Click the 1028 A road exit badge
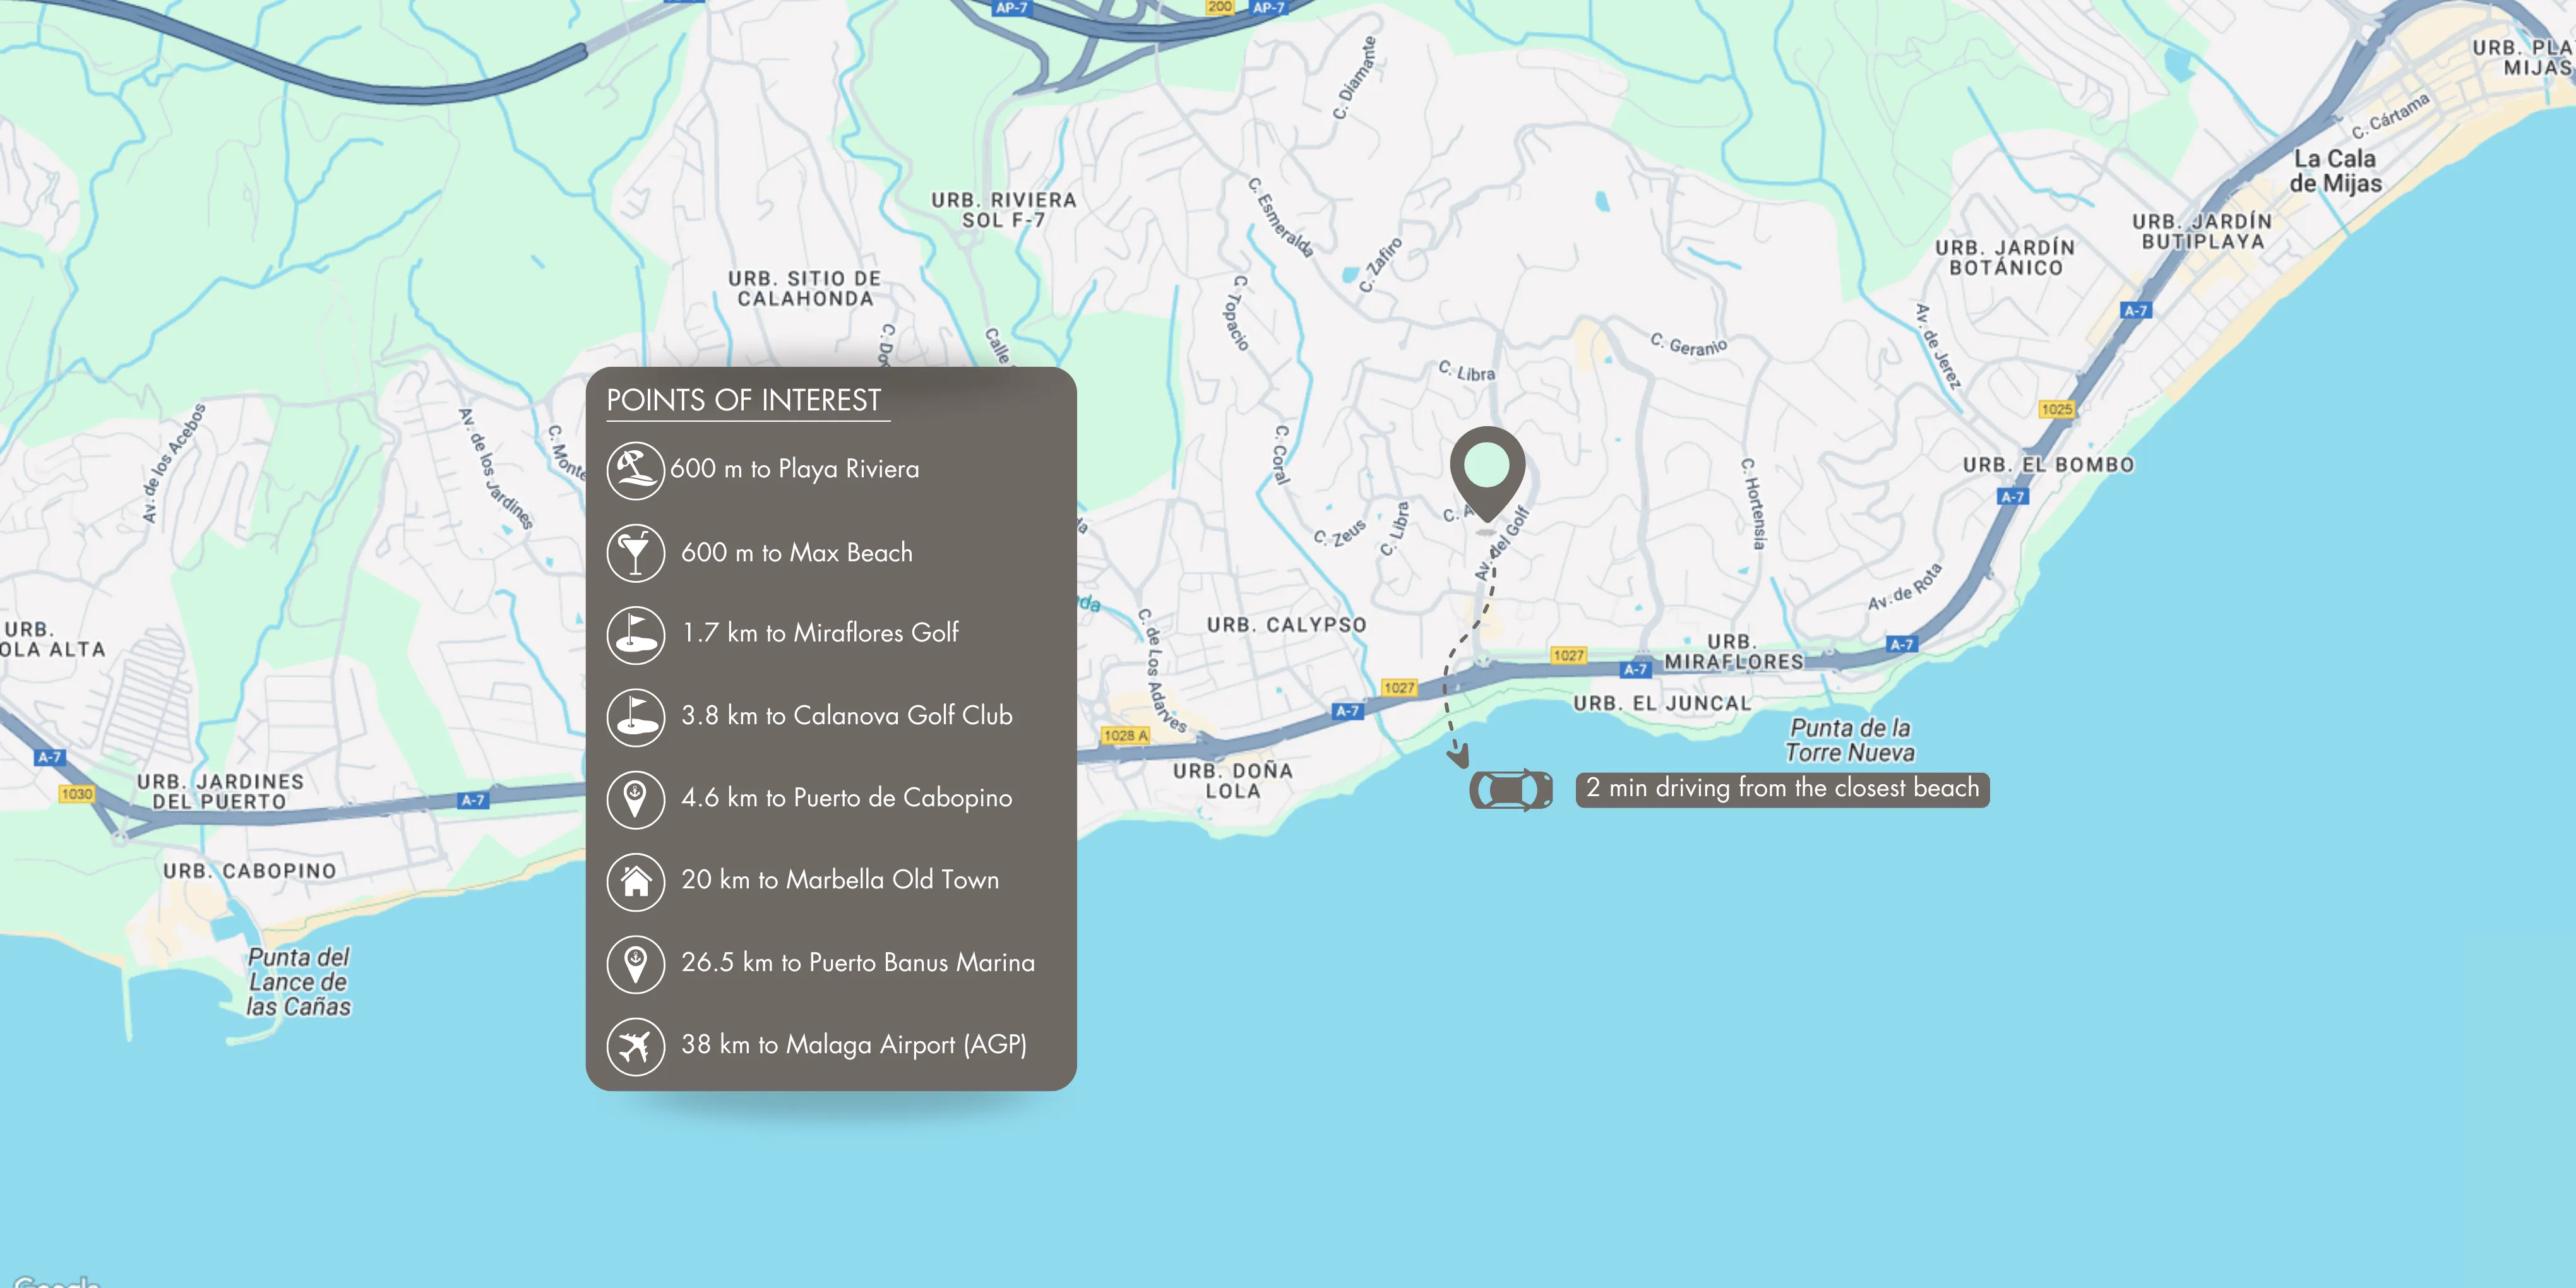The height and width of the screenshot is (1288, 2576). 1126,735
